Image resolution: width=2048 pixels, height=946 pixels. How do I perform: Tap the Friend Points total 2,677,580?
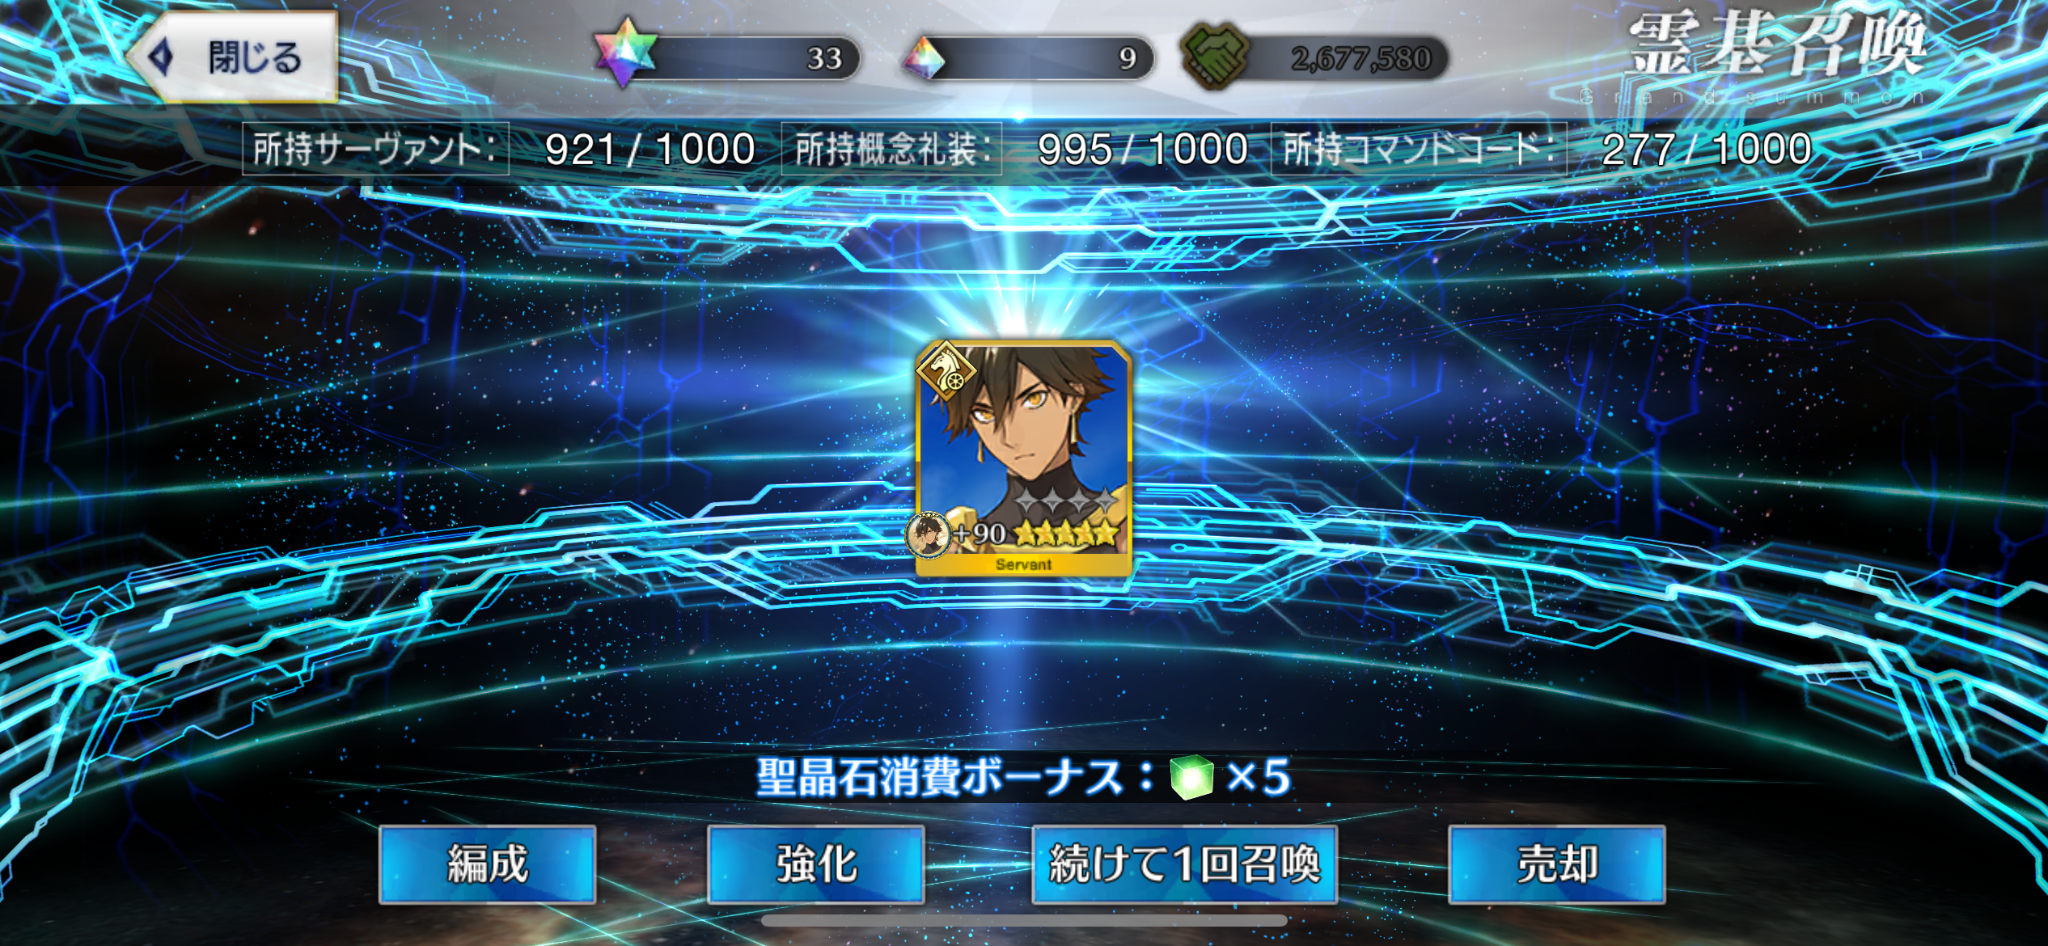[x=1360, y=59]
